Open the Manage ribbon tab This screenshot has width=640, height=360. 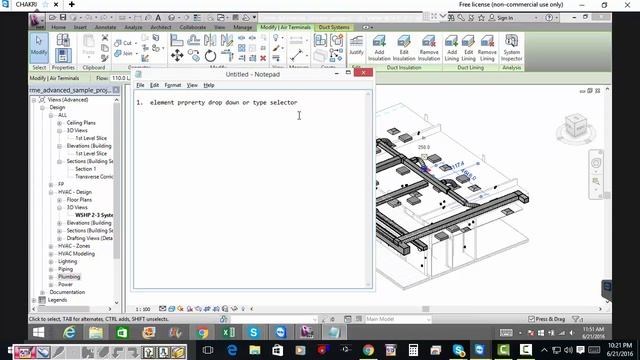pos(242,27)
